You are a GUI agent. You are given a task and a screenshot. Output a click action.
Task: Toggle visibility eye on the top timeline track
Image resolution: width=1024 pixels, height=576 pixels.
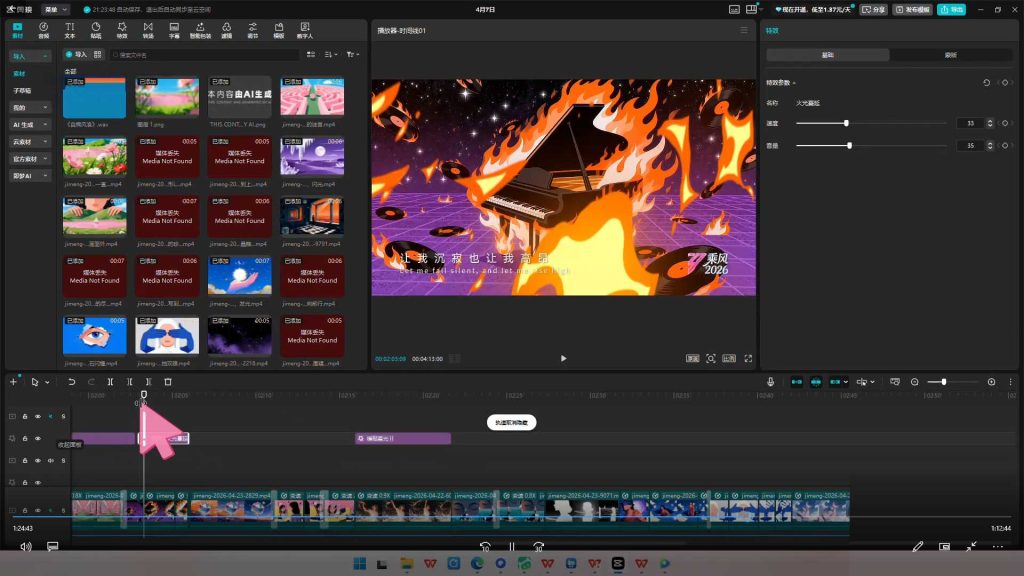(38, 417)
